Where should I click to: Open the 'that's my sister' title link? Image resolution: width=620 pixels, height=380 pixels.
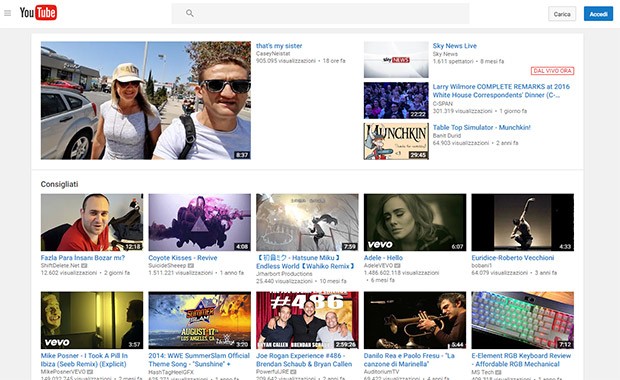[x=279, y=46]
